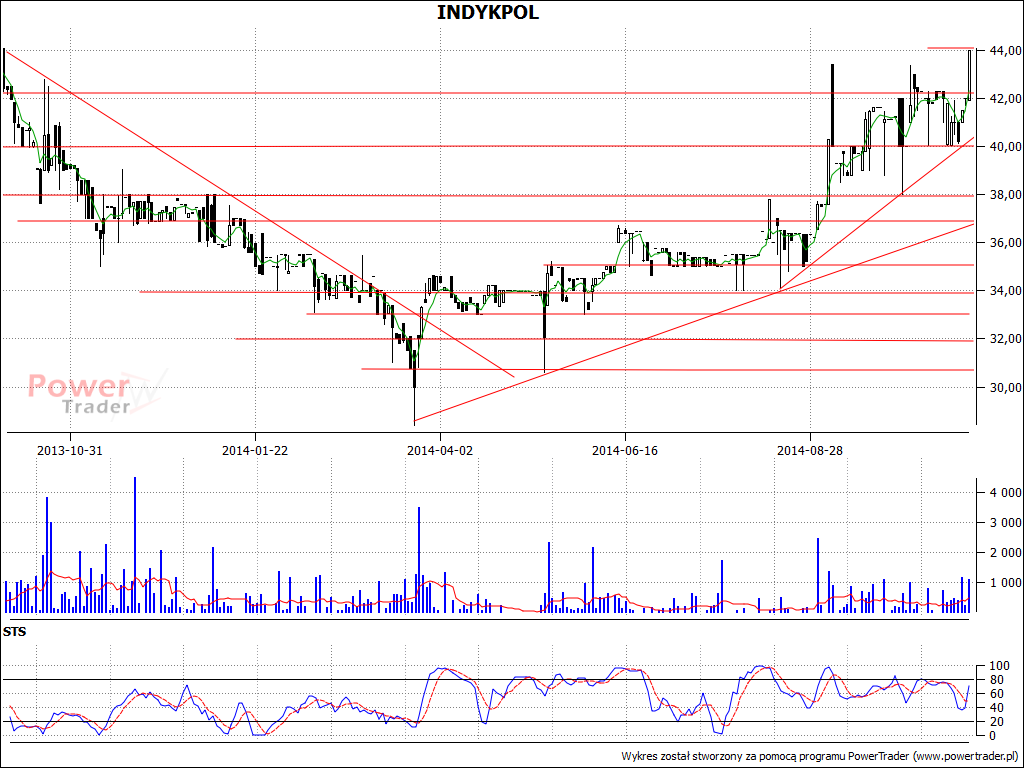This screenshot has height=768, width=1024.
Task: Open the www.powertrader.pl footer credit
Action: [x=967, y=756]
